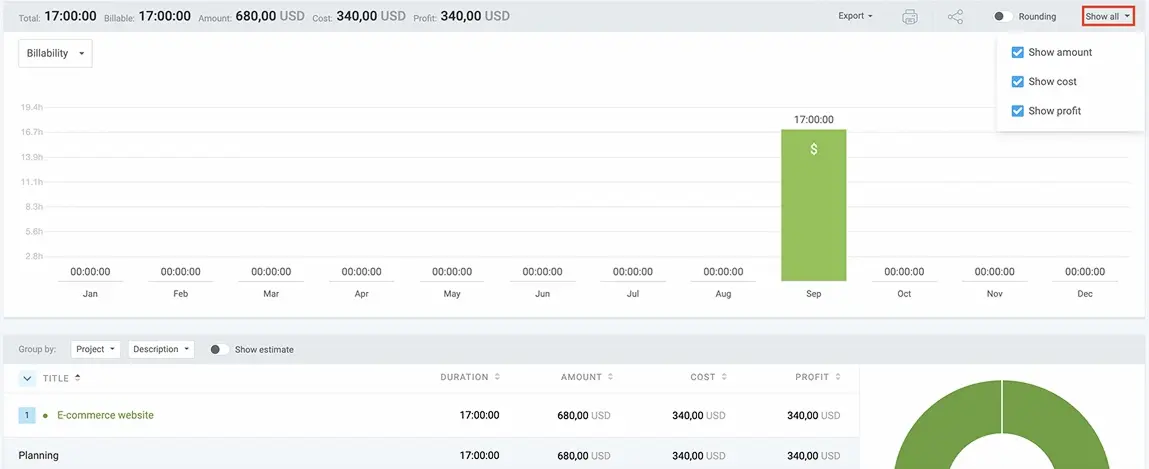
Task: Sort table by Amount arrows
Action: 610,377
